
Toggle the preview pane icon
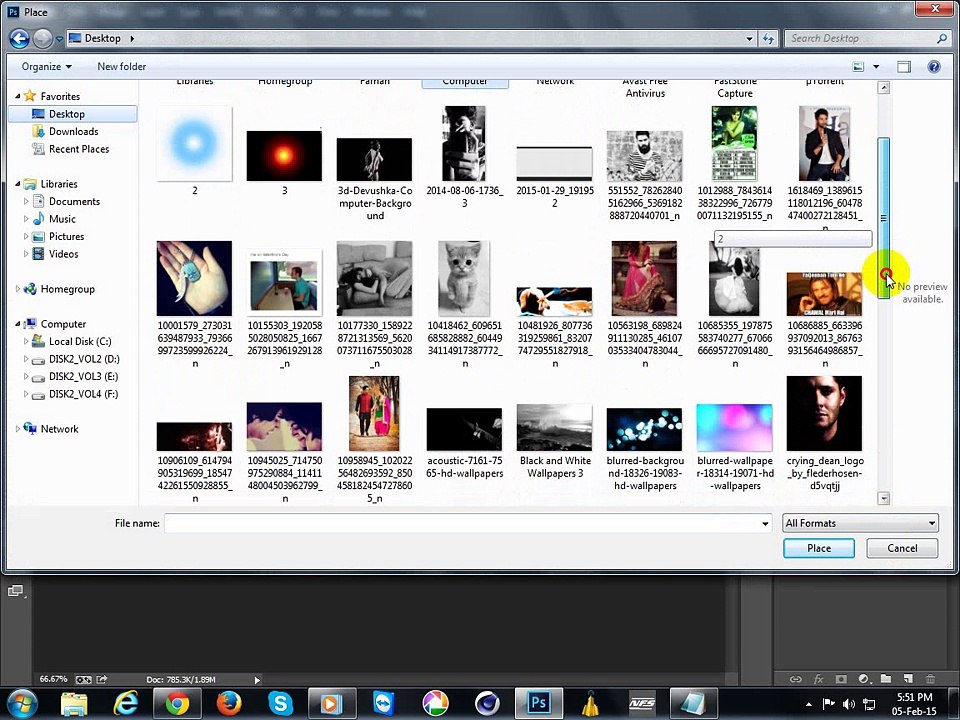[x=904, y=67]
